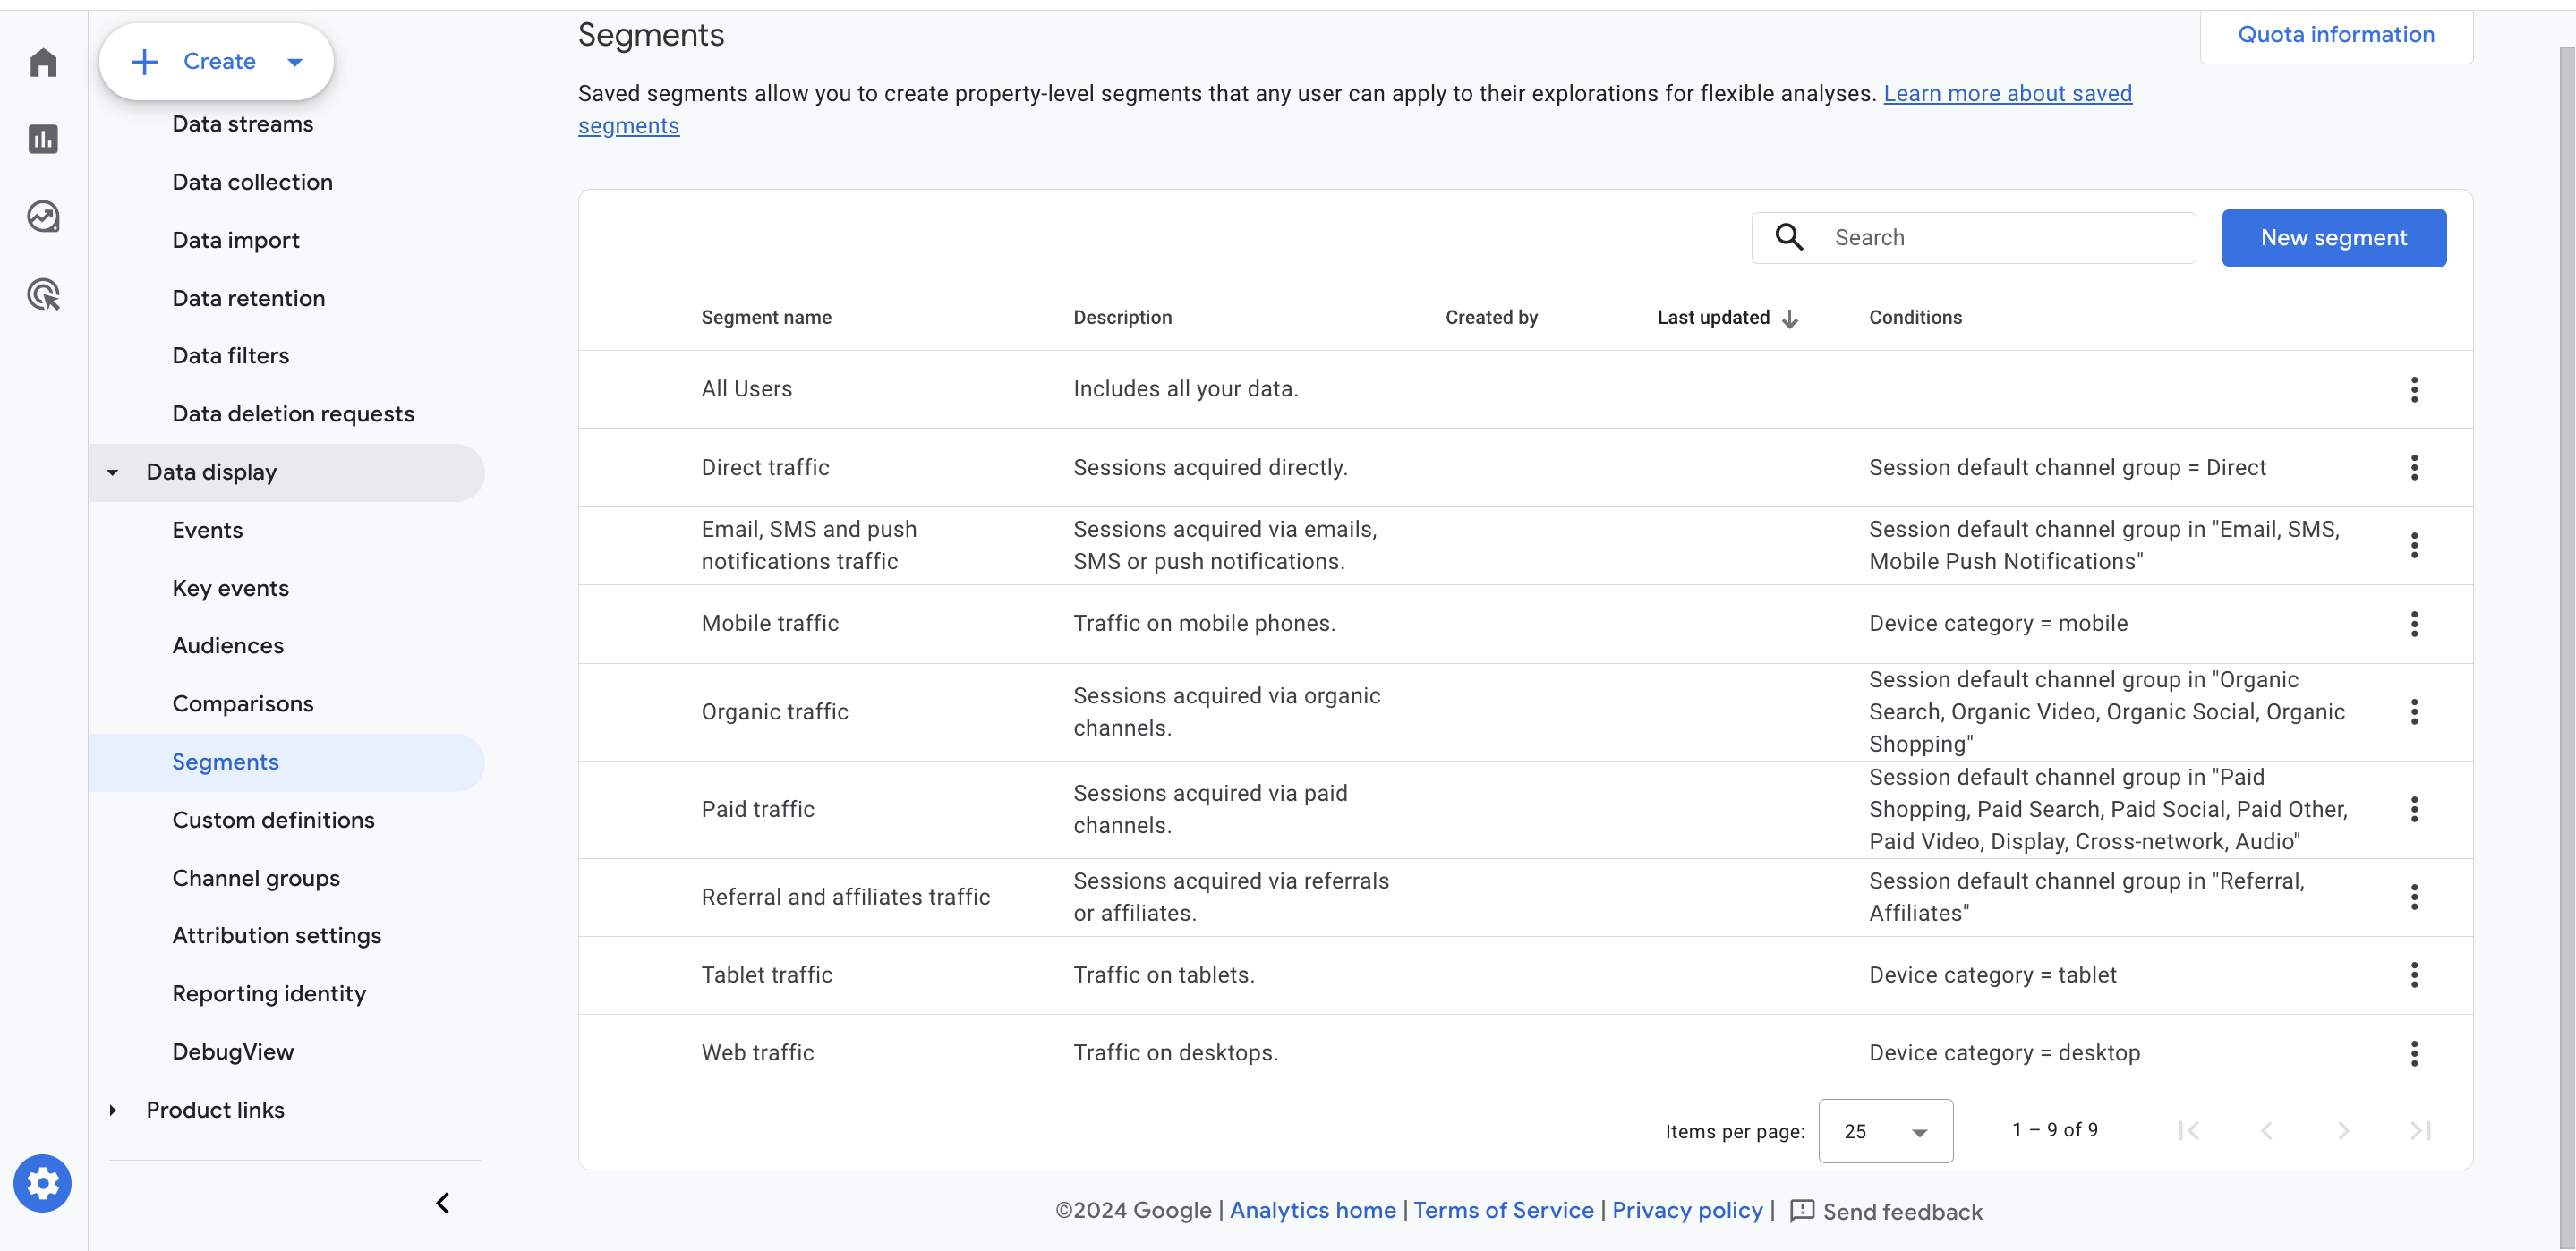Click the '1 – 9 of 9' pagination text
The width and height of the screenshot is (2576, 1251).
tap(2055, 1130)
